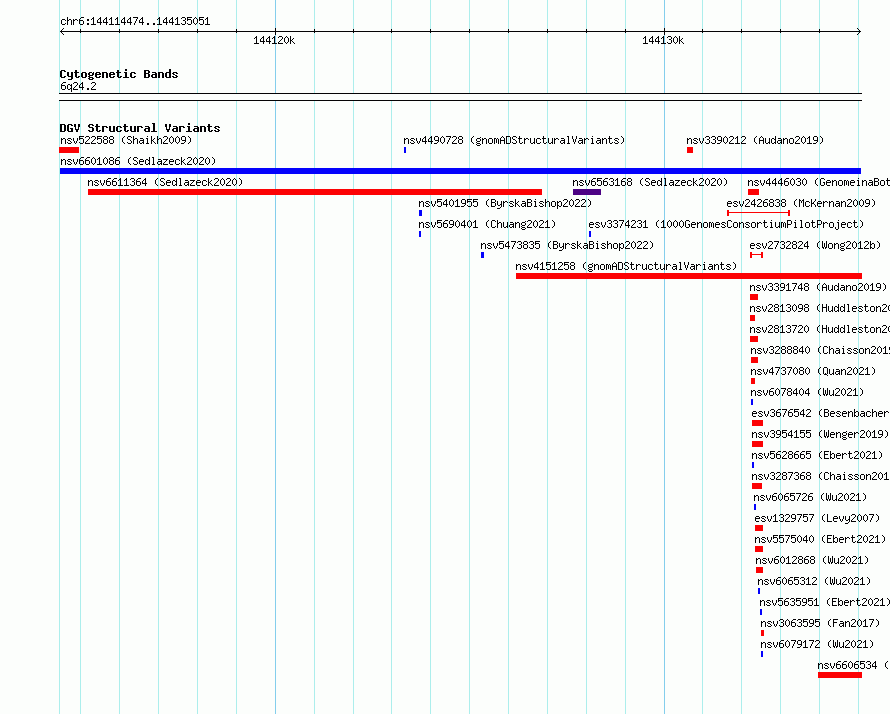The image size is (890, 714).
Task: Select esv2426838 (McKernan2009) label
Action: (801, 203)
